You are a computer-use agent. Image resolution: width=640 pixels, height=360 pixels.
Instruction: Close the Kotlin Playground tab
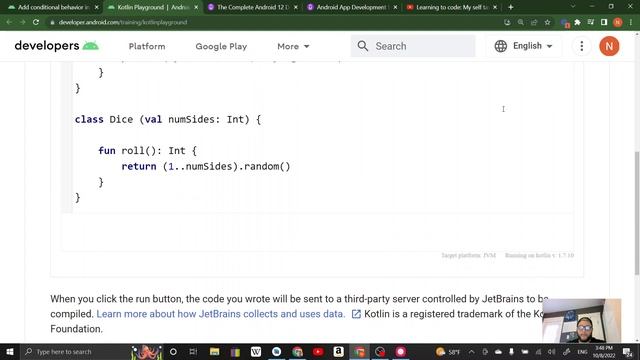[196, 7]
